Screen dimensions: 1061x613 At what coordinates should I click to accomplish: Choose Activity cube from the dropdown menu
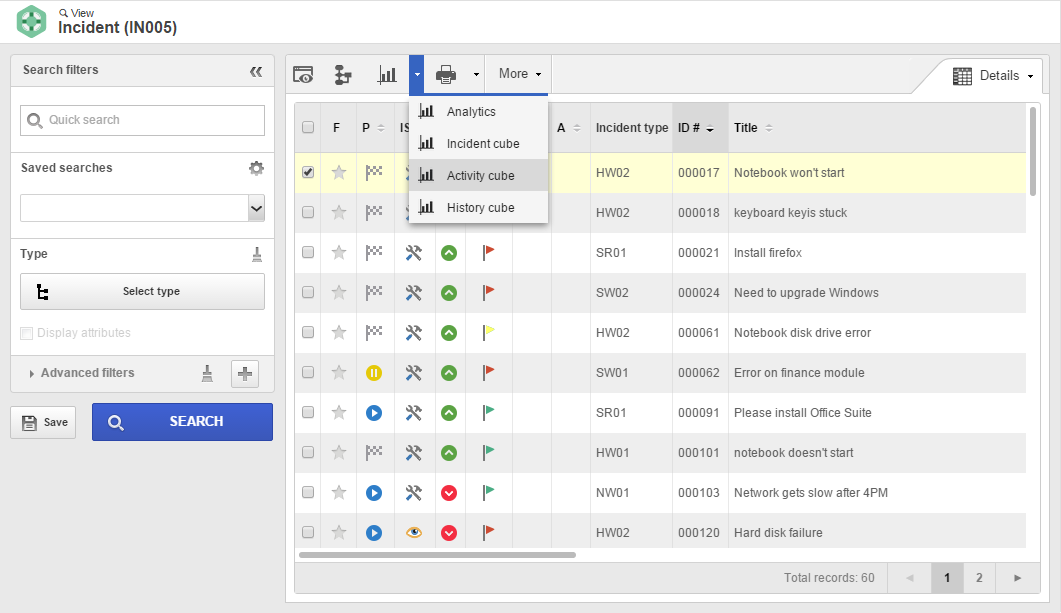(478, 175)
